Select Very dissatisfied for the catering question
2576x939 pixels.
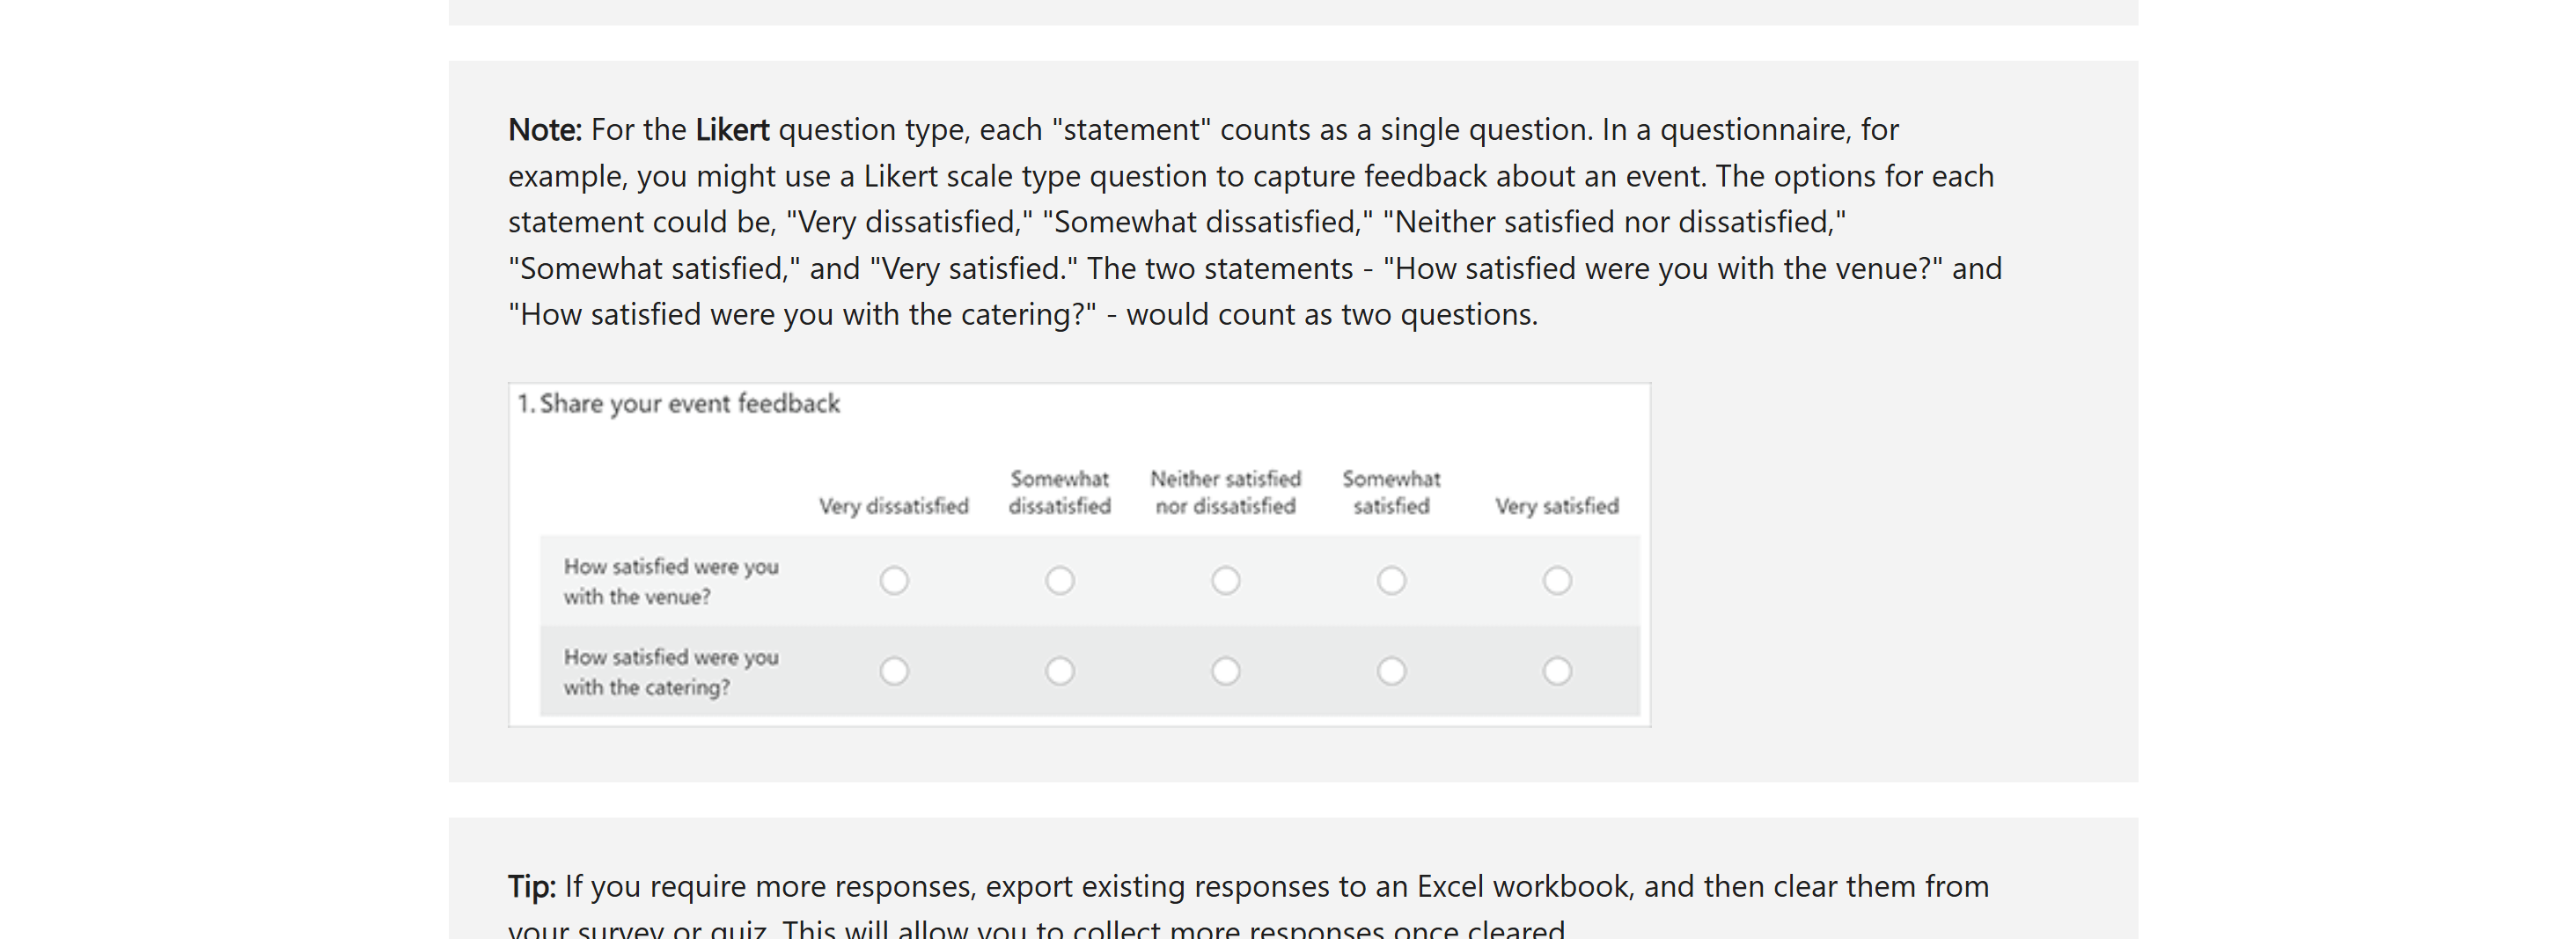tap(894, 670)
